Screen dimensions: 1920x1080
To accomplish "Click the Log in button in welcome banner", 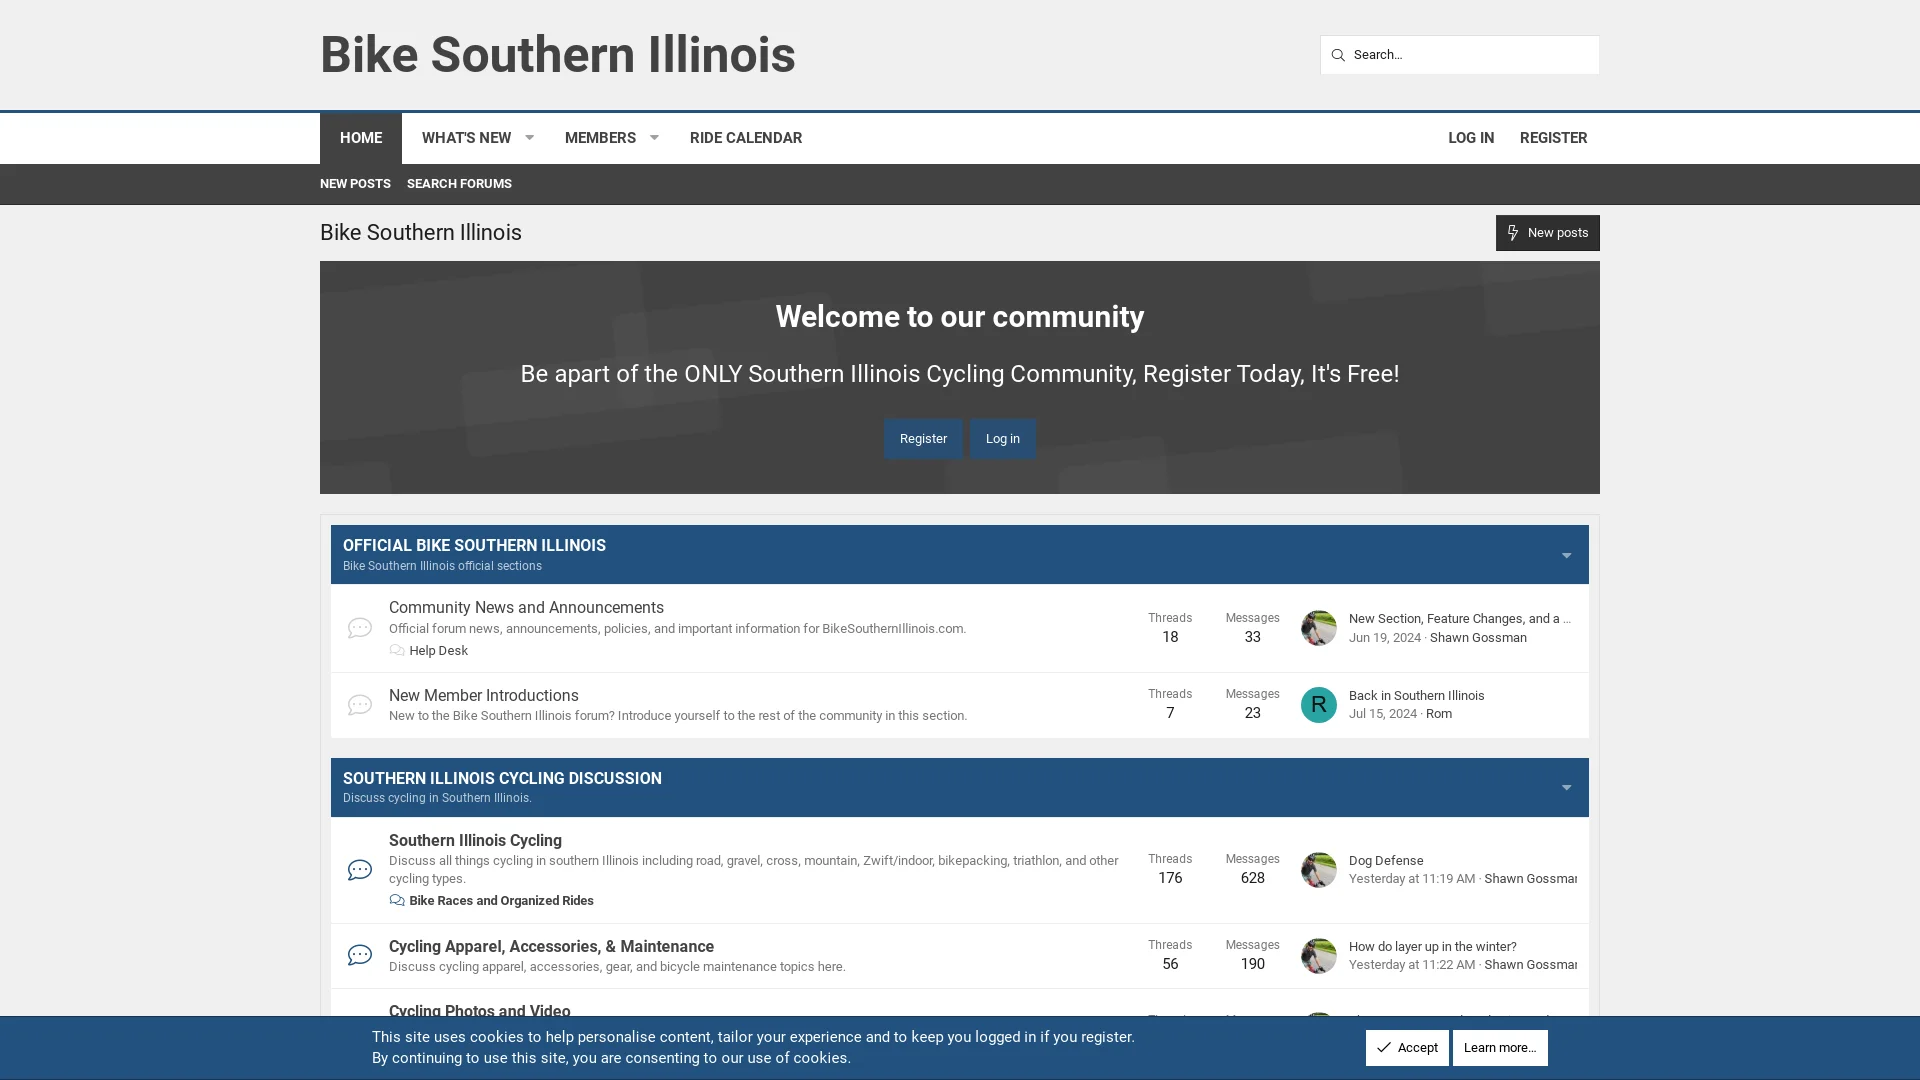I will point(1003,439).
